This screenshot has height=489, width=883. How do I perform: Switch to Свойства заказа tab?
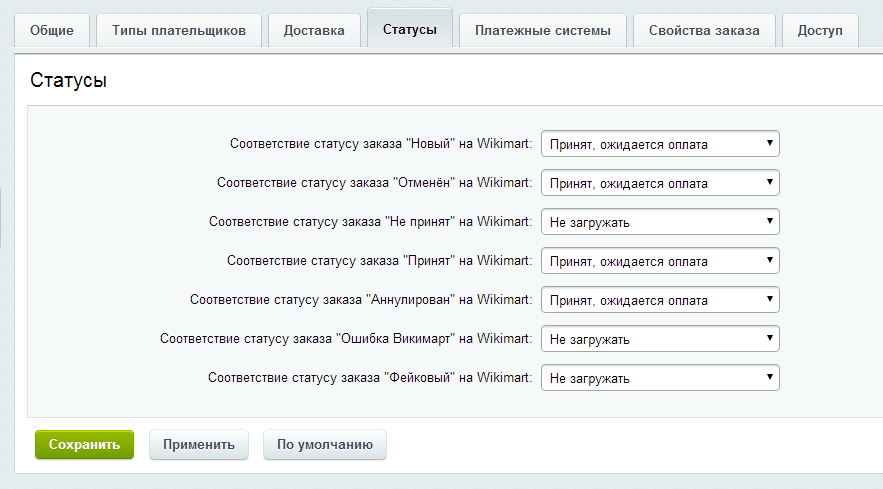point(704,30)
